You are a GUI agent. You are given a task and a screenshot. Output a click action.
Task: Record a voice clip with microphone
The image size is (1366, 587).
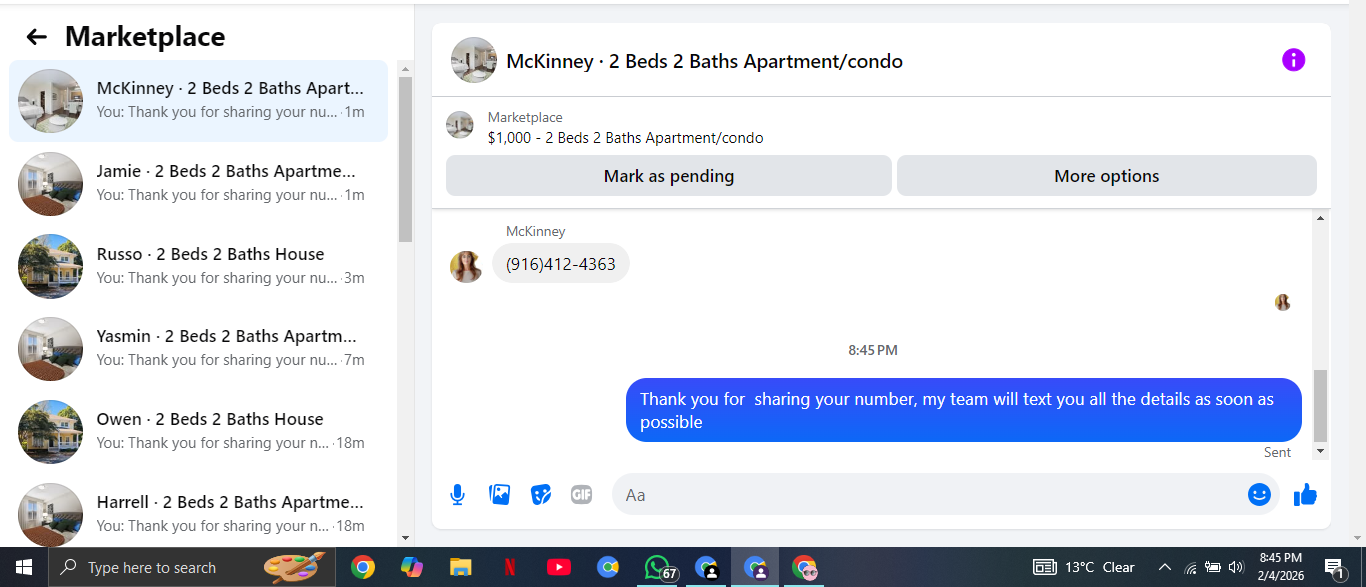[x=457, y=494]
